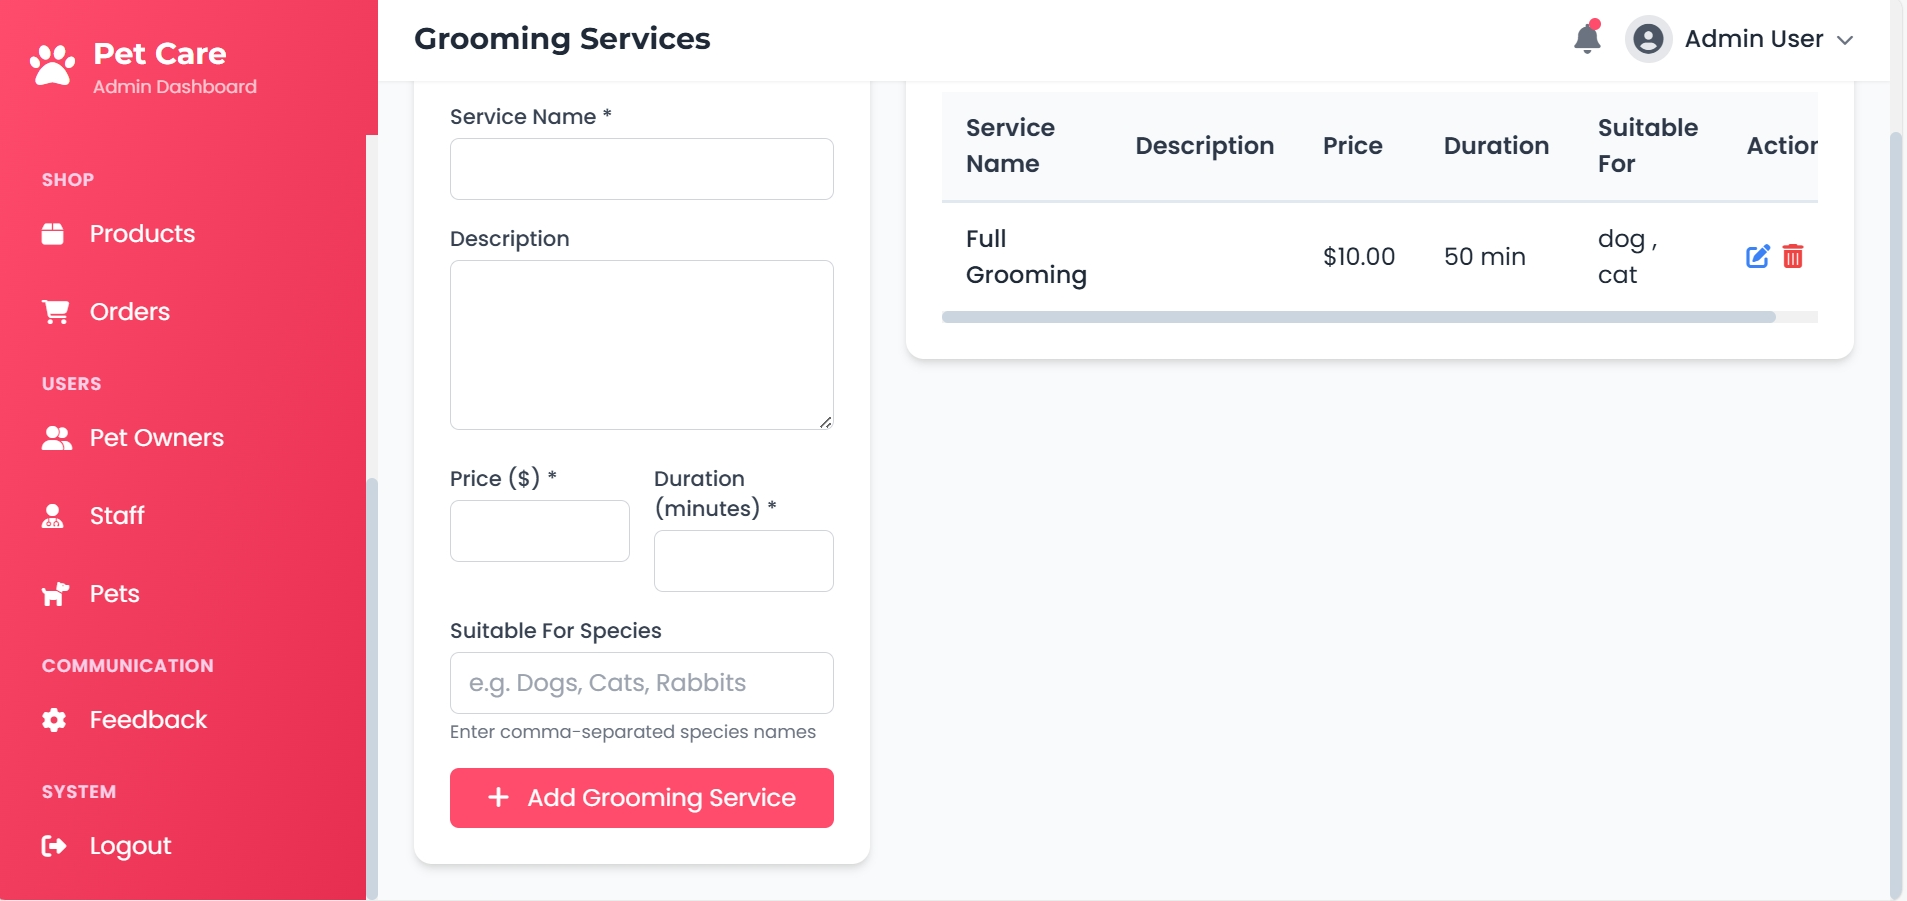The height and width of the screenshot is (901, 1907).
Task: Click the Add Grooming Service button
Action: 641,798
